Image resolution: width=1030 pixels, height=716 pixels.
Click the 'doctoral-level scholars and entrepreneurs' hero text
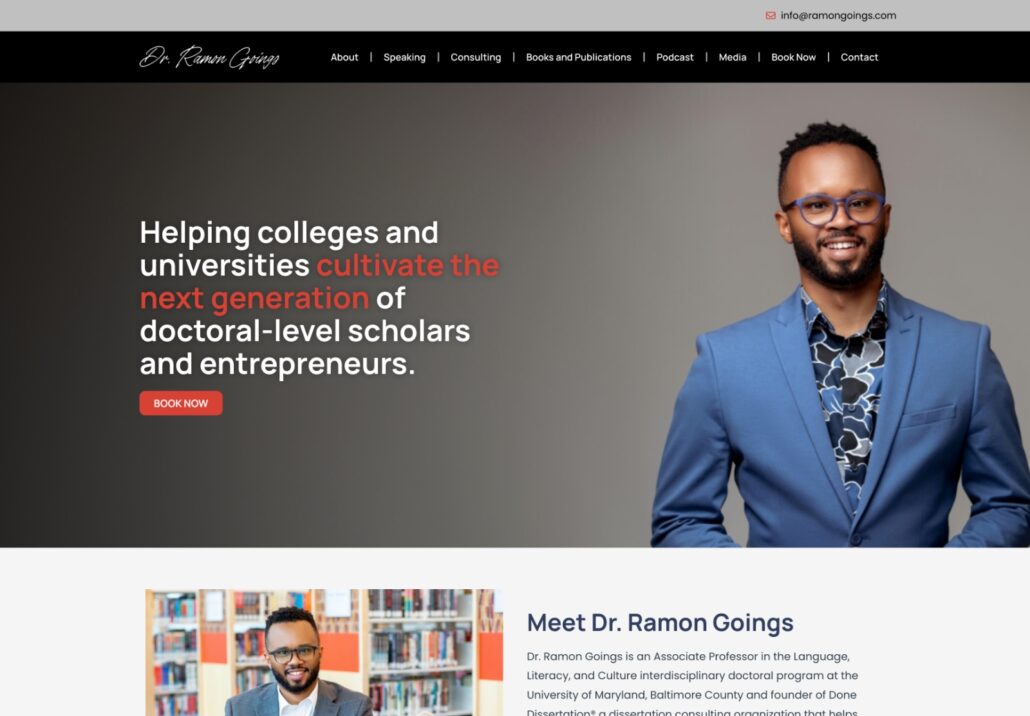coord(305,347)
